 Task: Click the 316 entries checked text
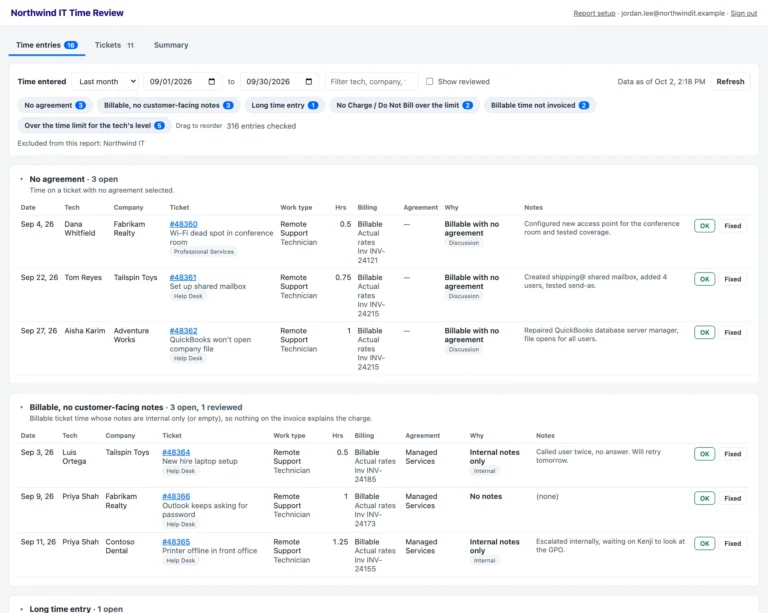click(x=261, y=126)
